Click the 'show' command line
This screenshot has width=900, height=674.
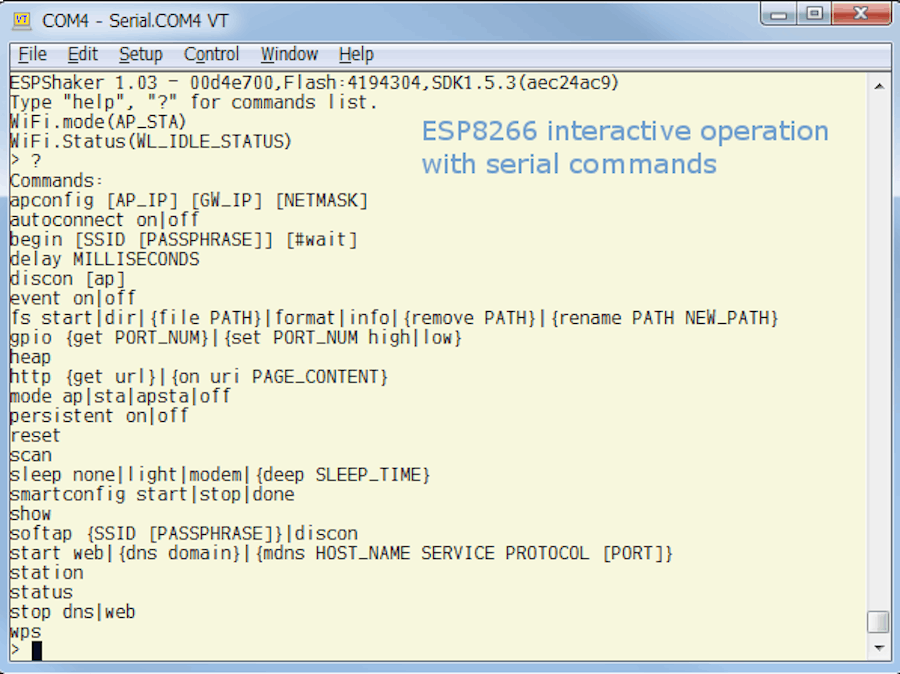30,514
